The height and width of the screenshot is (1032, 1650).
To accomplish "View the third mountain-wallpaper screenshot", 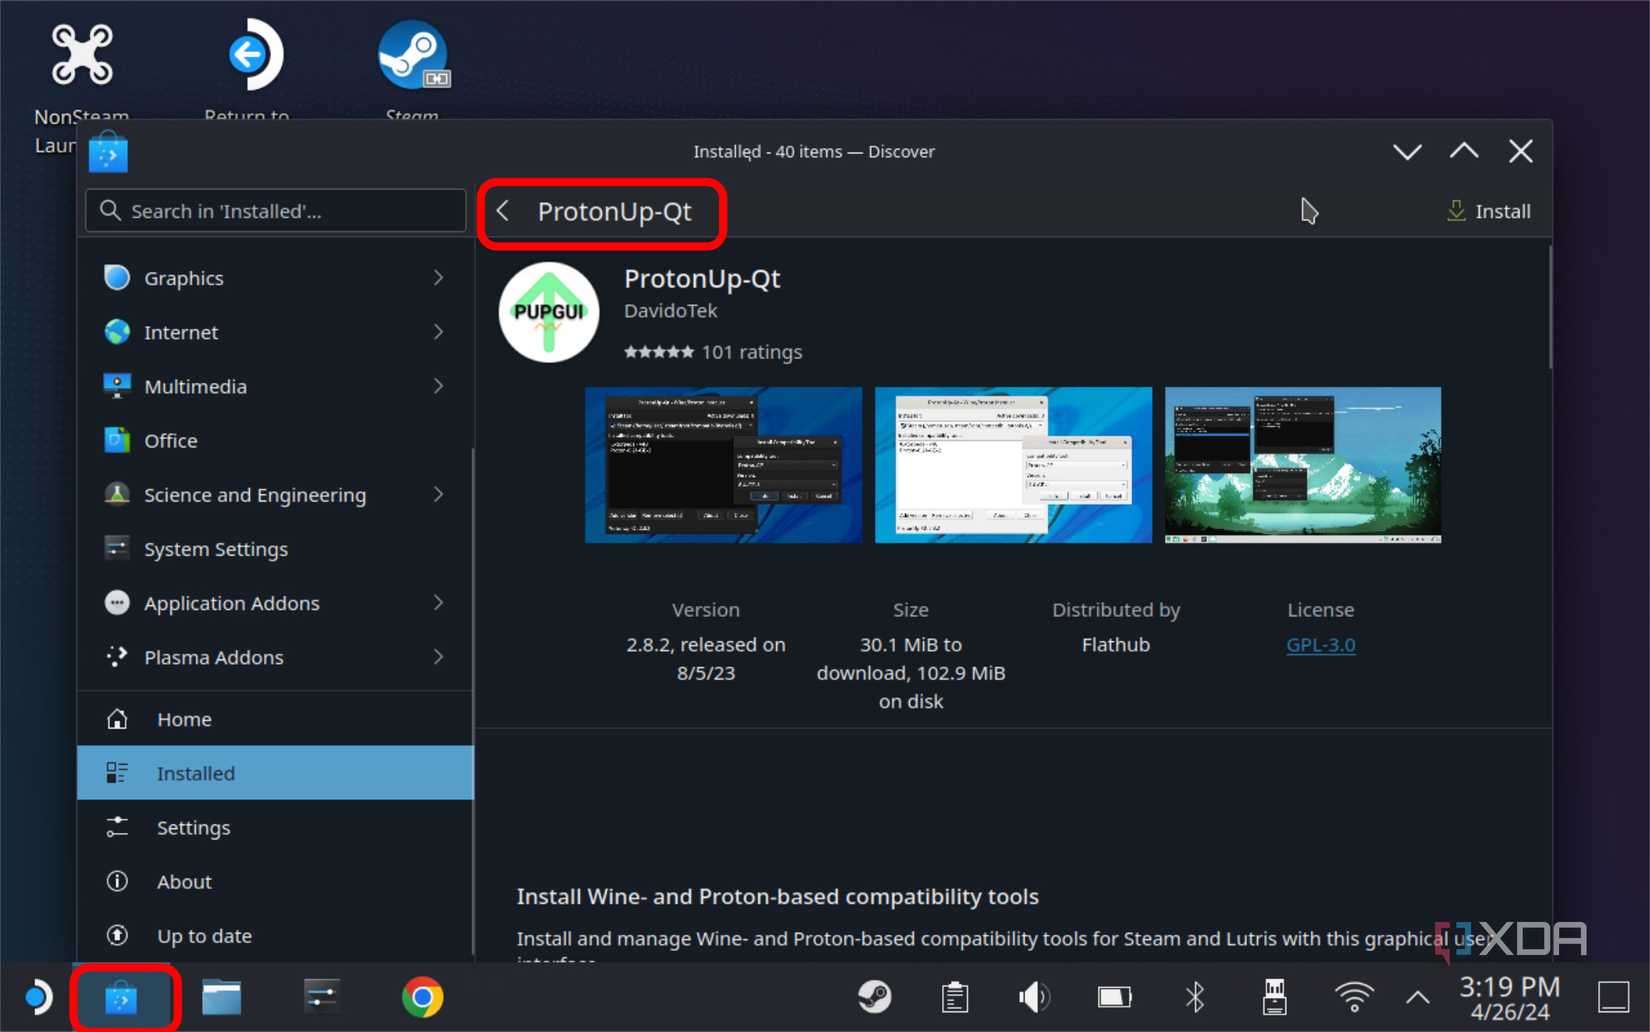I will 1303,465.
